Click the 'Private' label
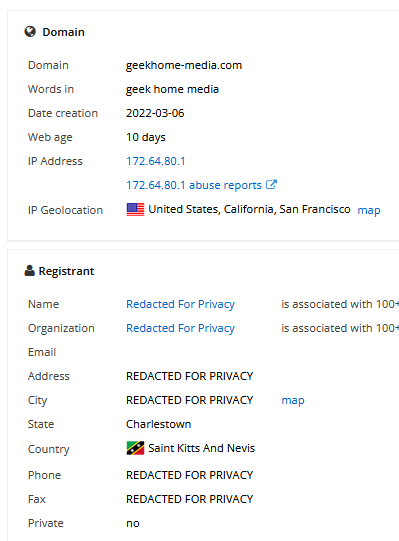 click(46, 523)
